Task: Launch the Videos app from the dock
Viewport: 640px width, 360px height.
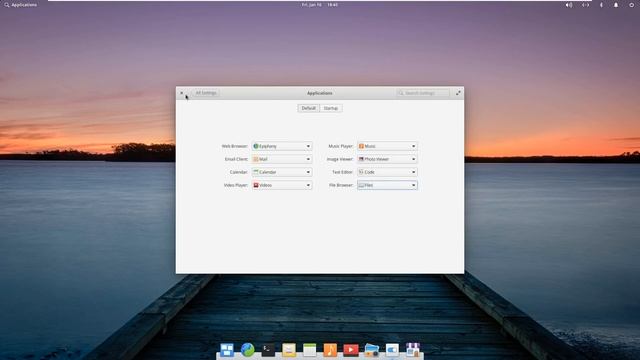Action: tap(351, 350)
